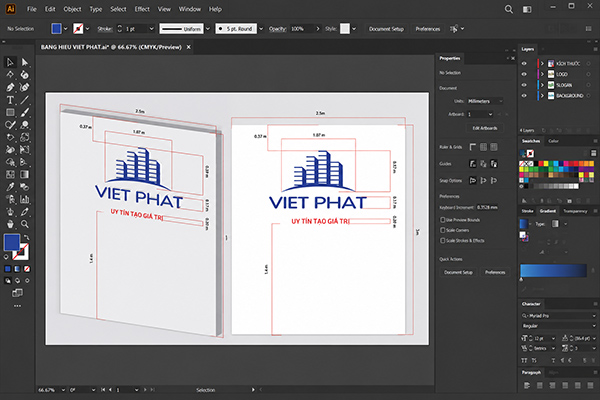The height and width of the screenshot is (400, 600).
Task: Open the Effect menu
Action: click(x=142, y=9)
